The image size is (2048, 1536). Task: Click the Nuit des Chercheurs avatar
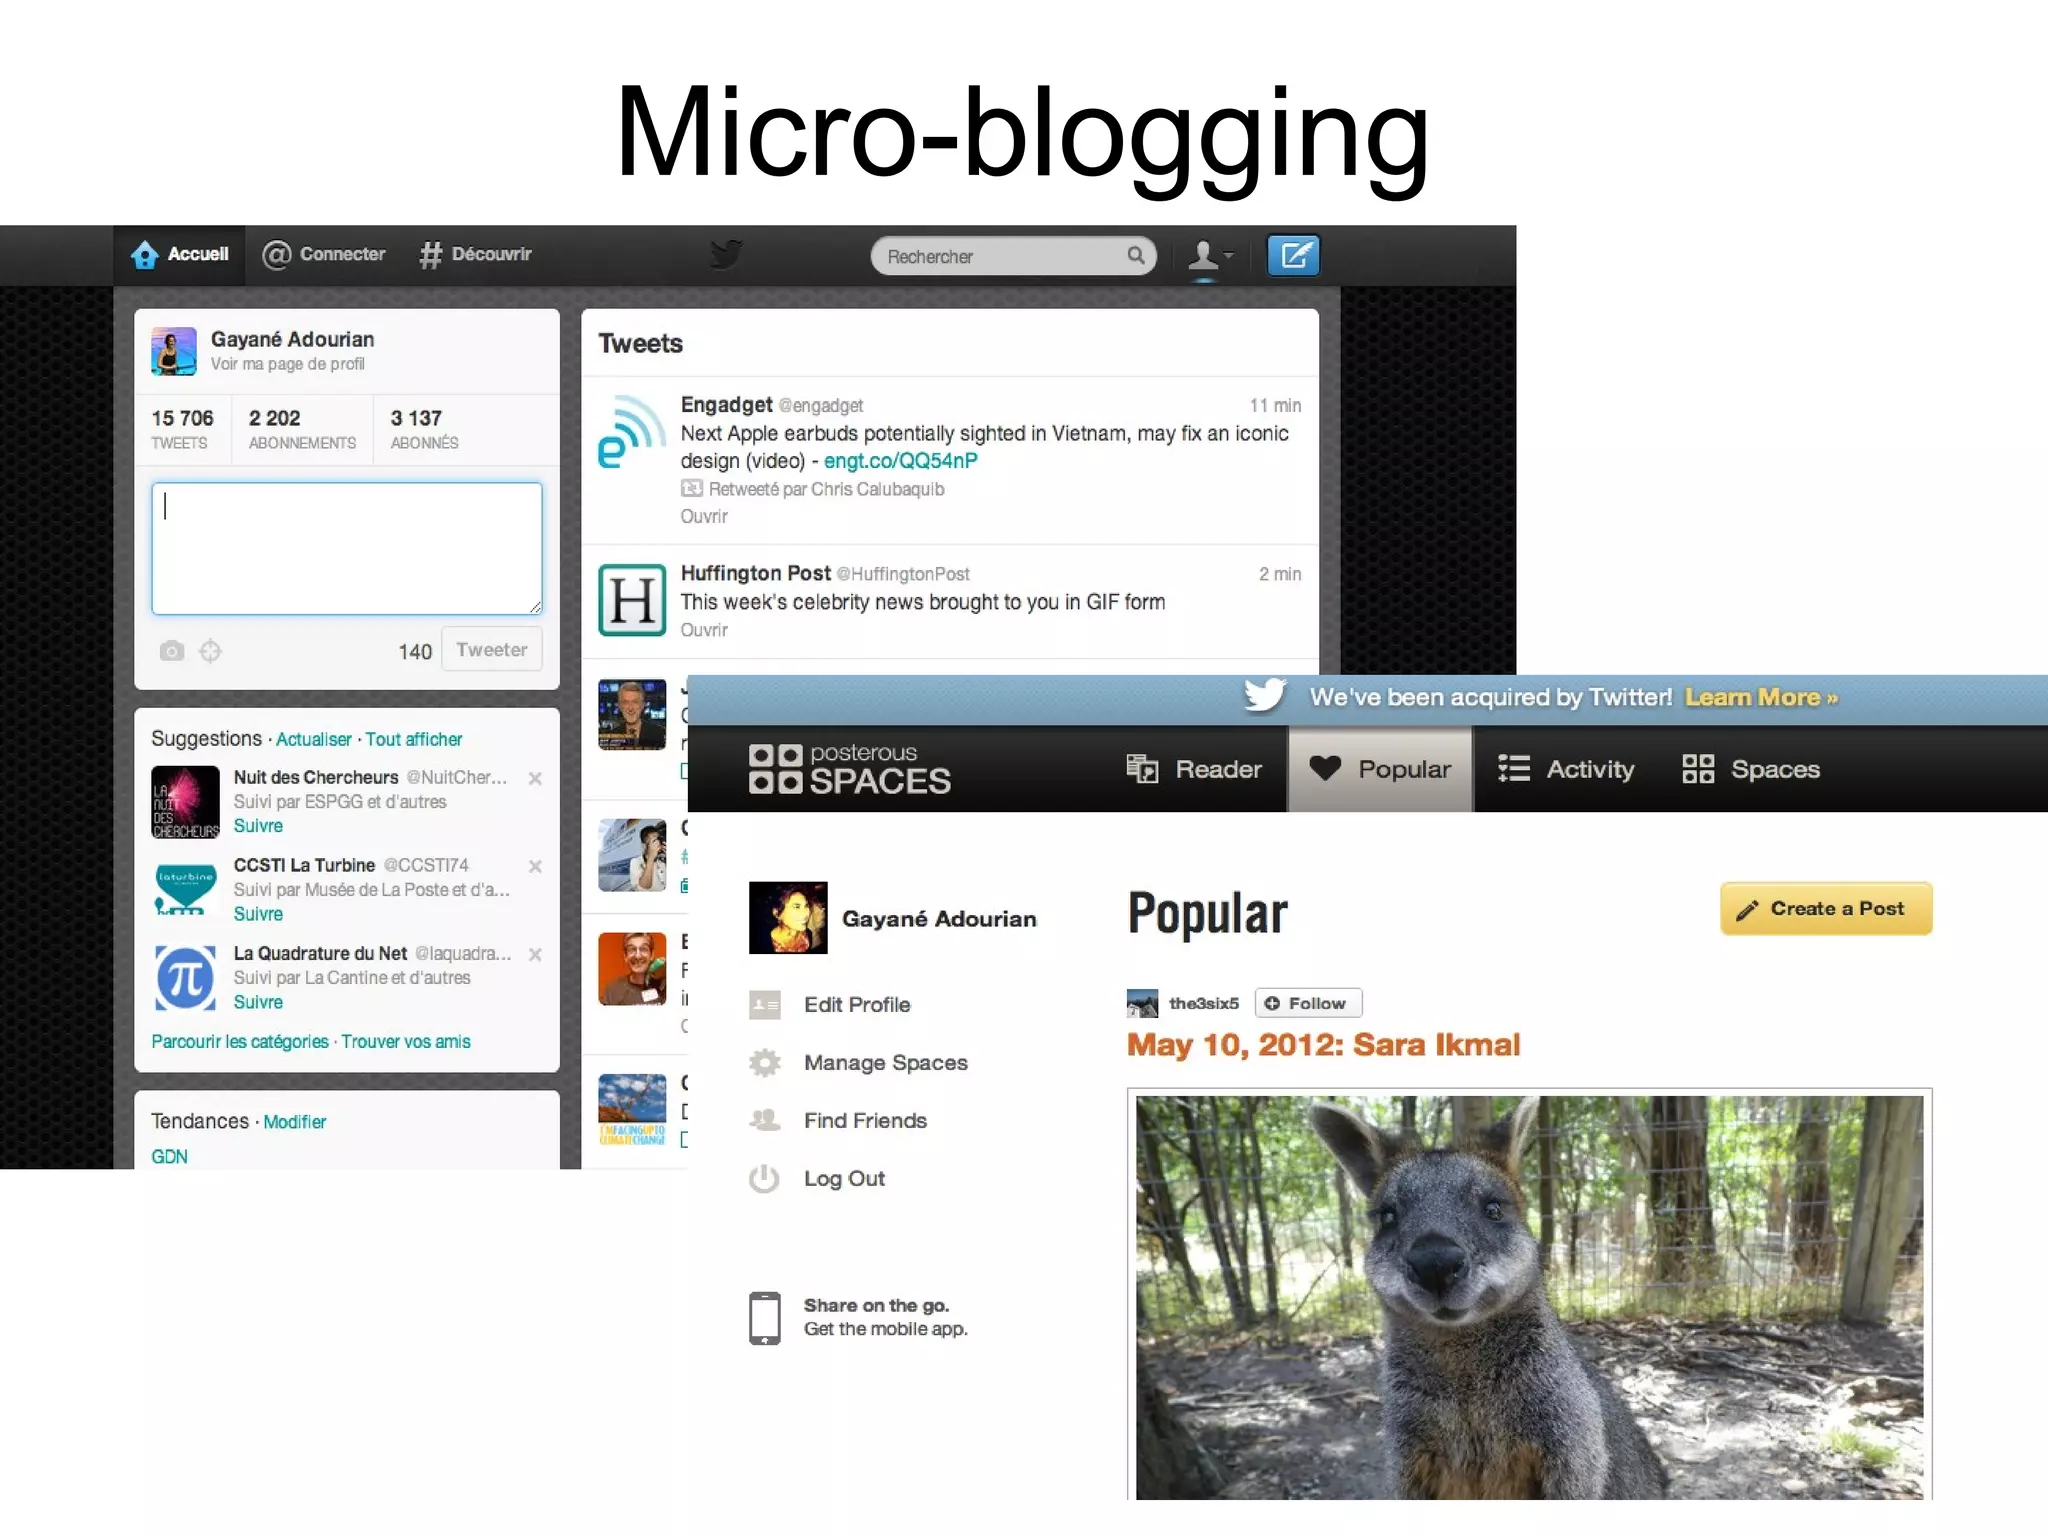click(x=185, y=802)
